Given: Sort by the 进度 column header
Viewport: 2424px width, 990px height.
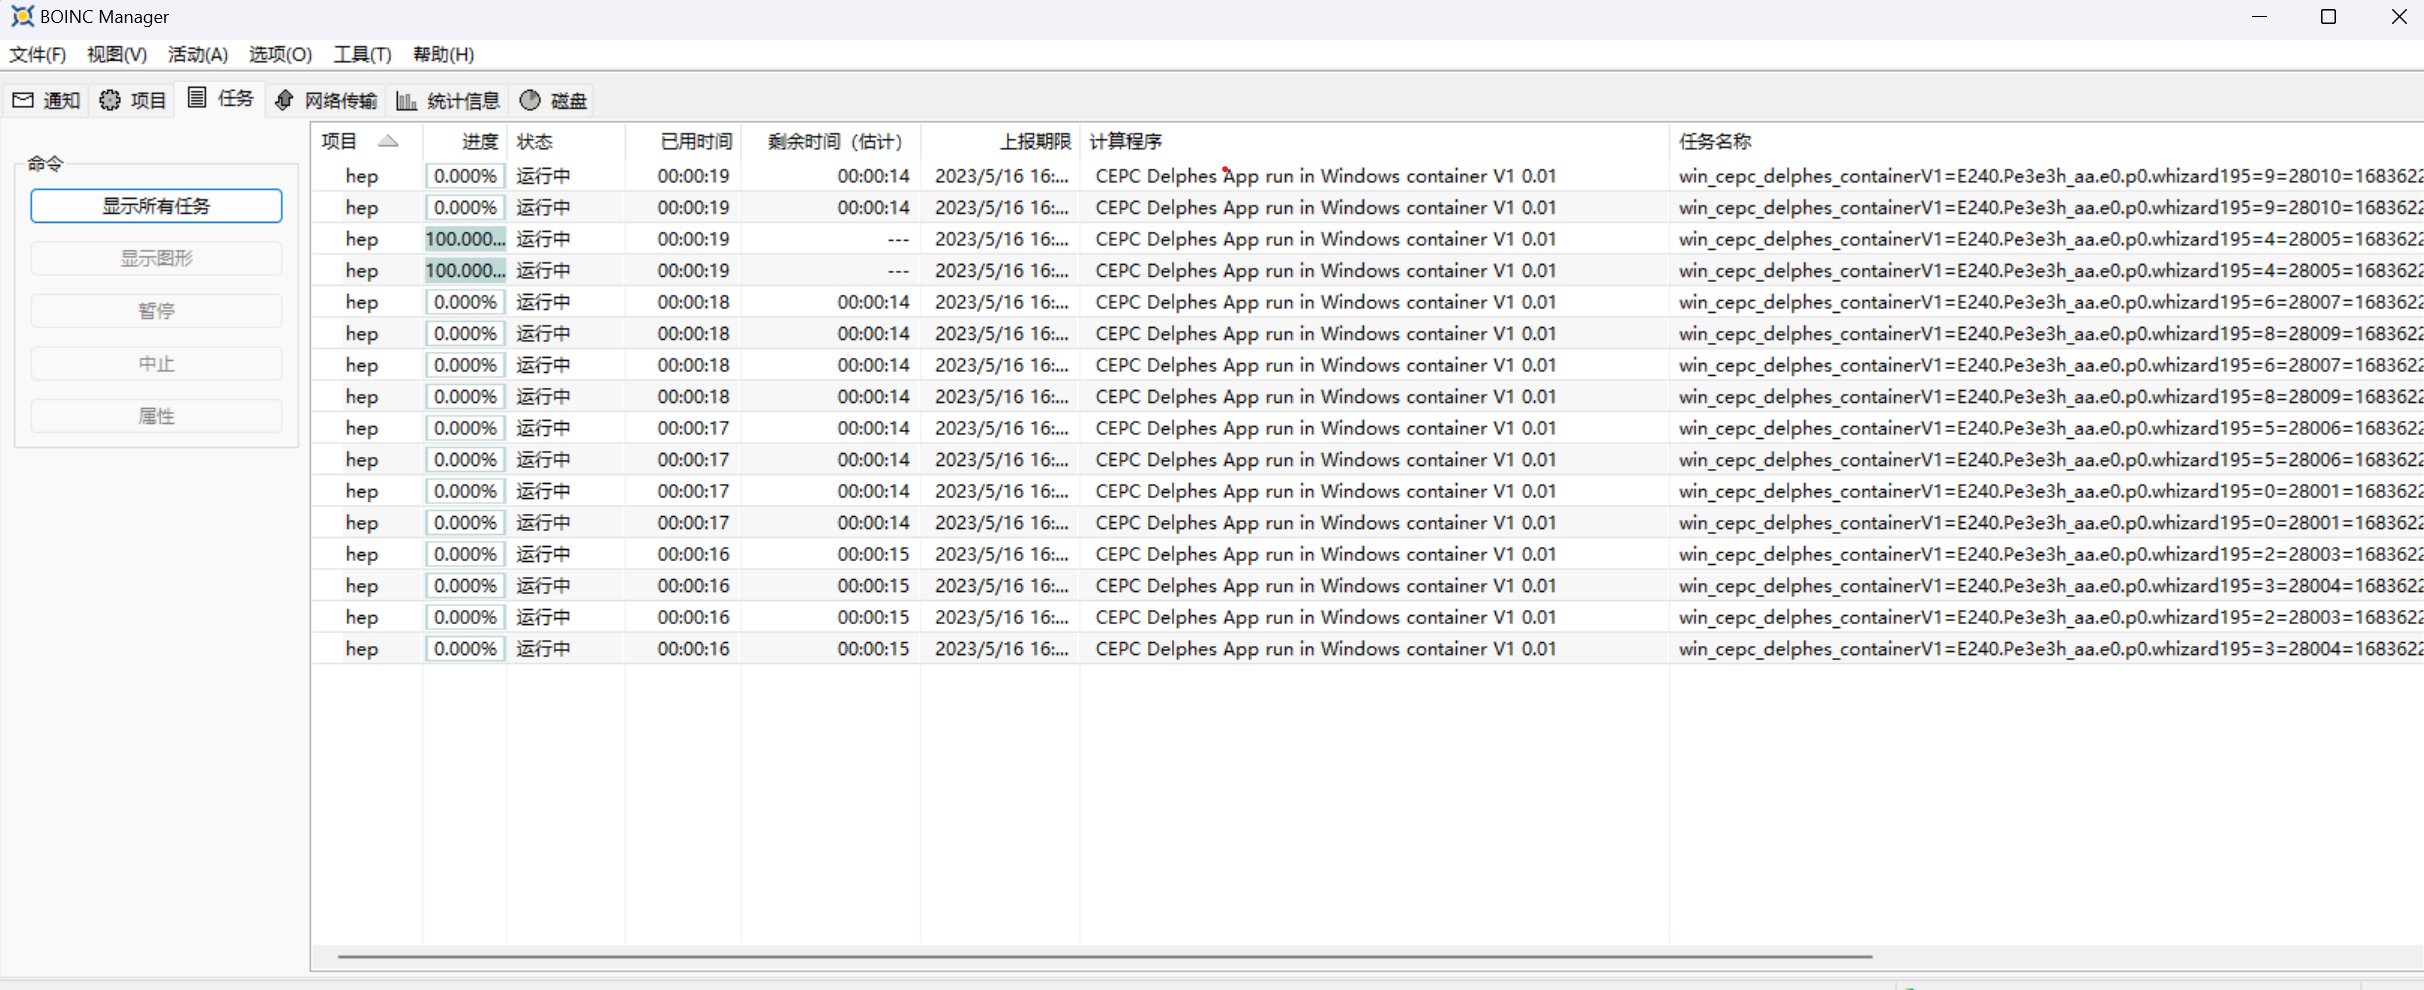Looking at the screenshot, I should click(465, 141).
